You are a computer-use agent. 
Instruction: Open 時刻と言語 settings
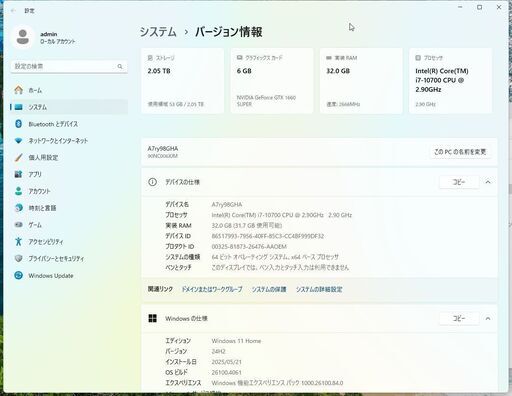click(69, 208)
